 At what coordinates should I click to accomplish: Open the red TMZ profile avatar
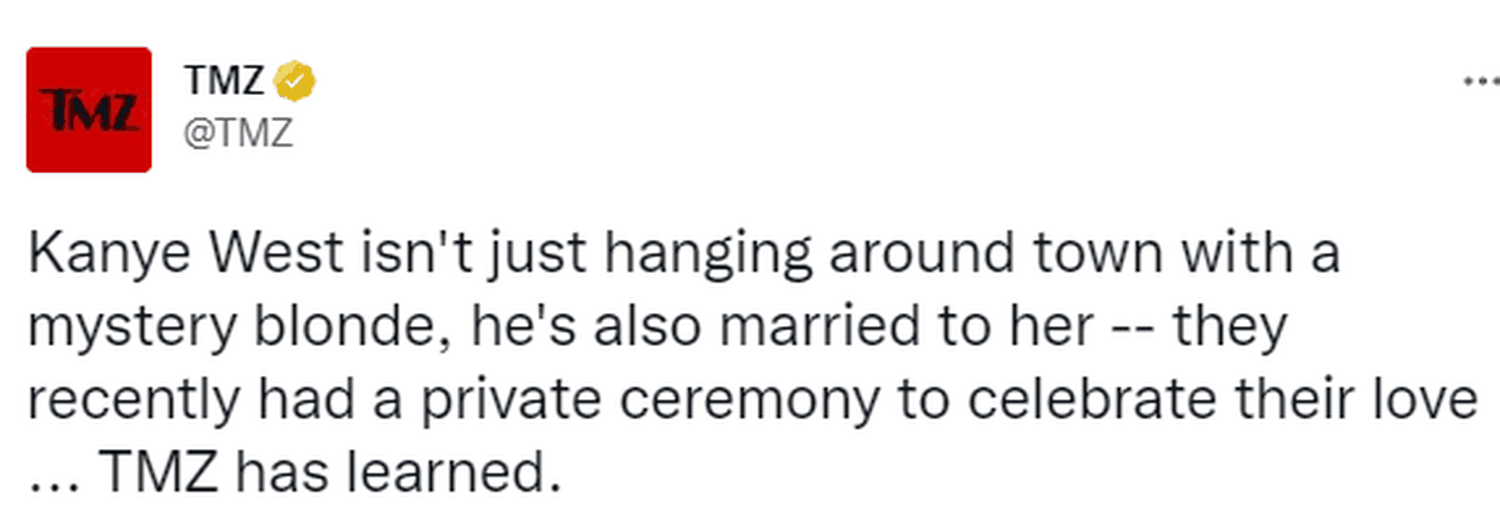89,110
